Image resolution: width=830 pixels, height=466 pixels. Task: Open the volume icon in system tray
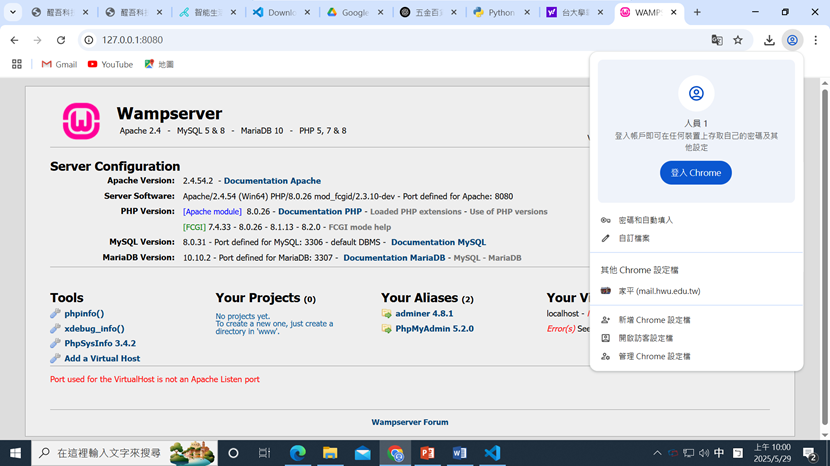coord(703,453)
